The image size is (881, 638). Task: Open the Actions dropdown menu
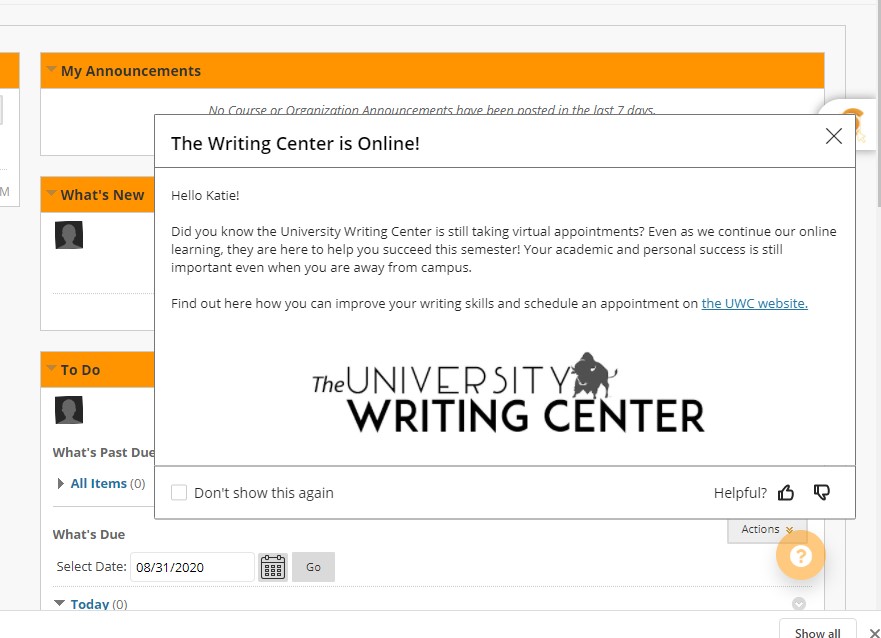[x=766, y=529]
